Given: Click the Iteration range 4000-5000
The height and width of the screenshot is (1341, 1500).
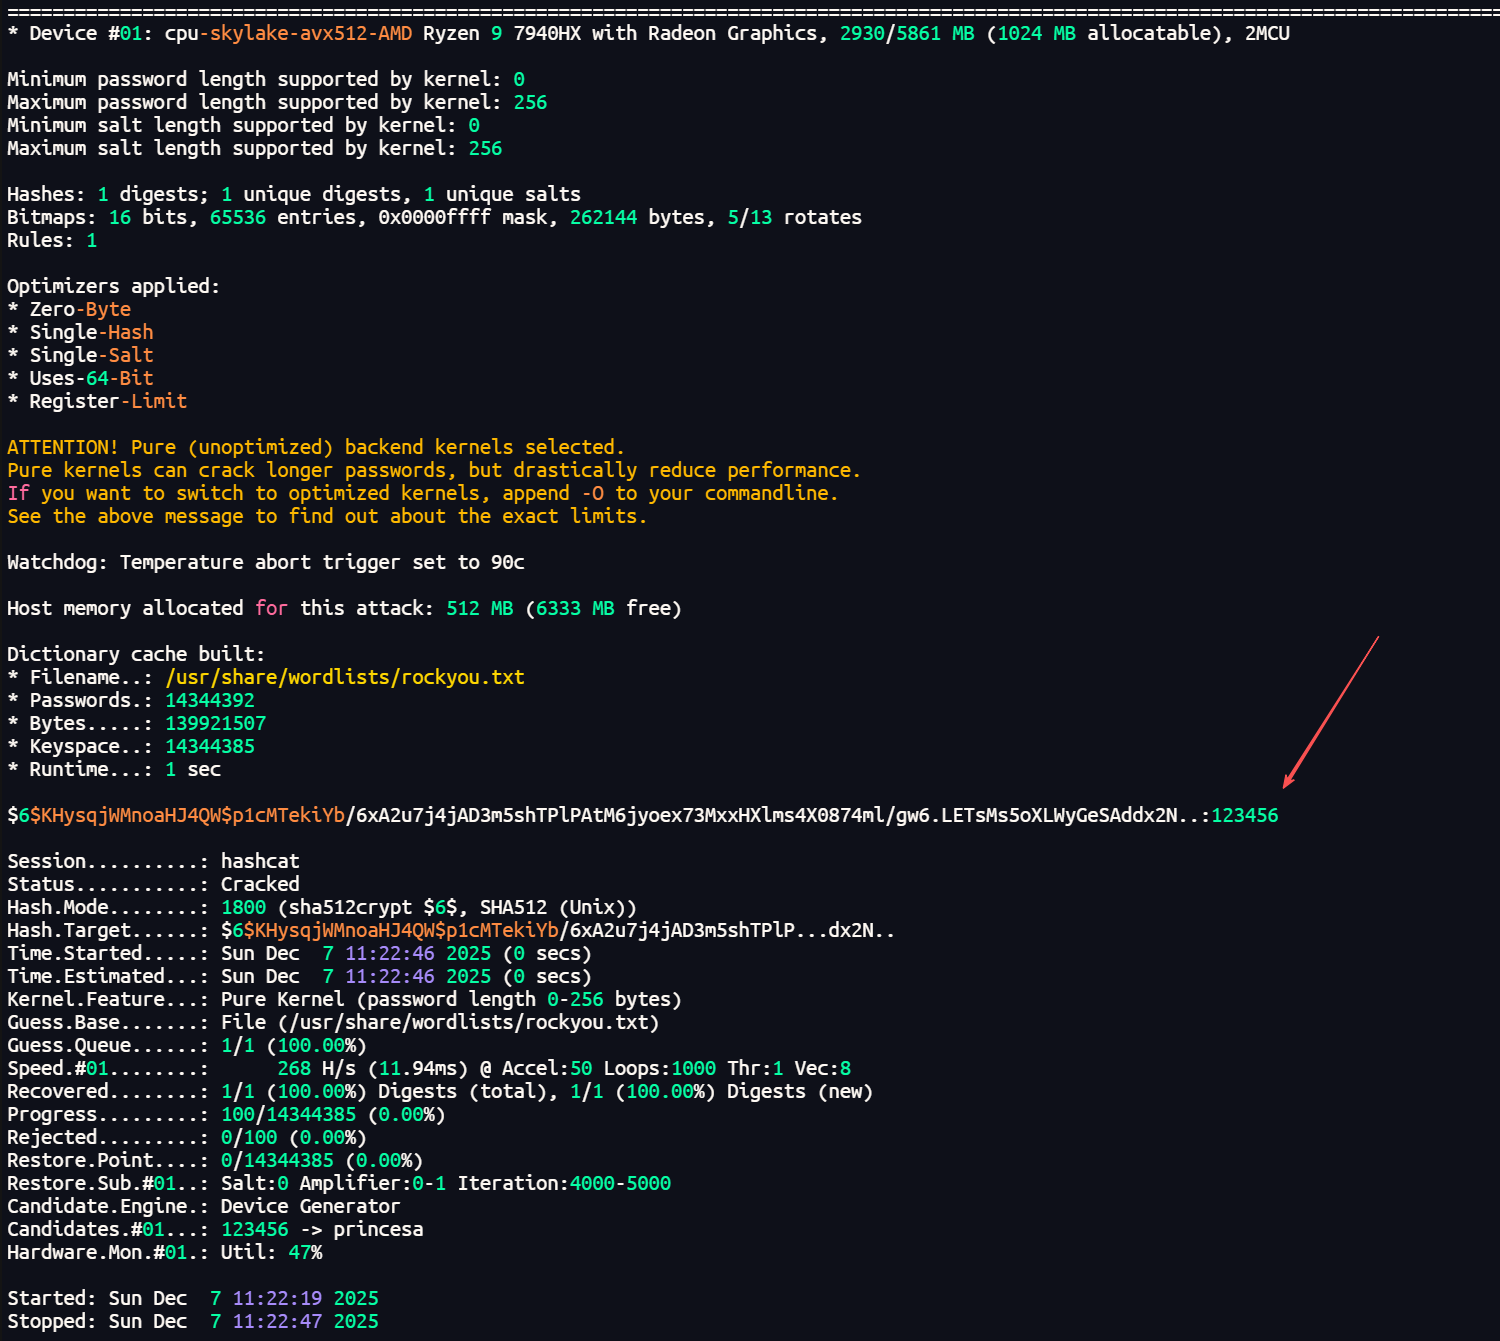Looking at the screenshot, I should tap(620, 1183).
